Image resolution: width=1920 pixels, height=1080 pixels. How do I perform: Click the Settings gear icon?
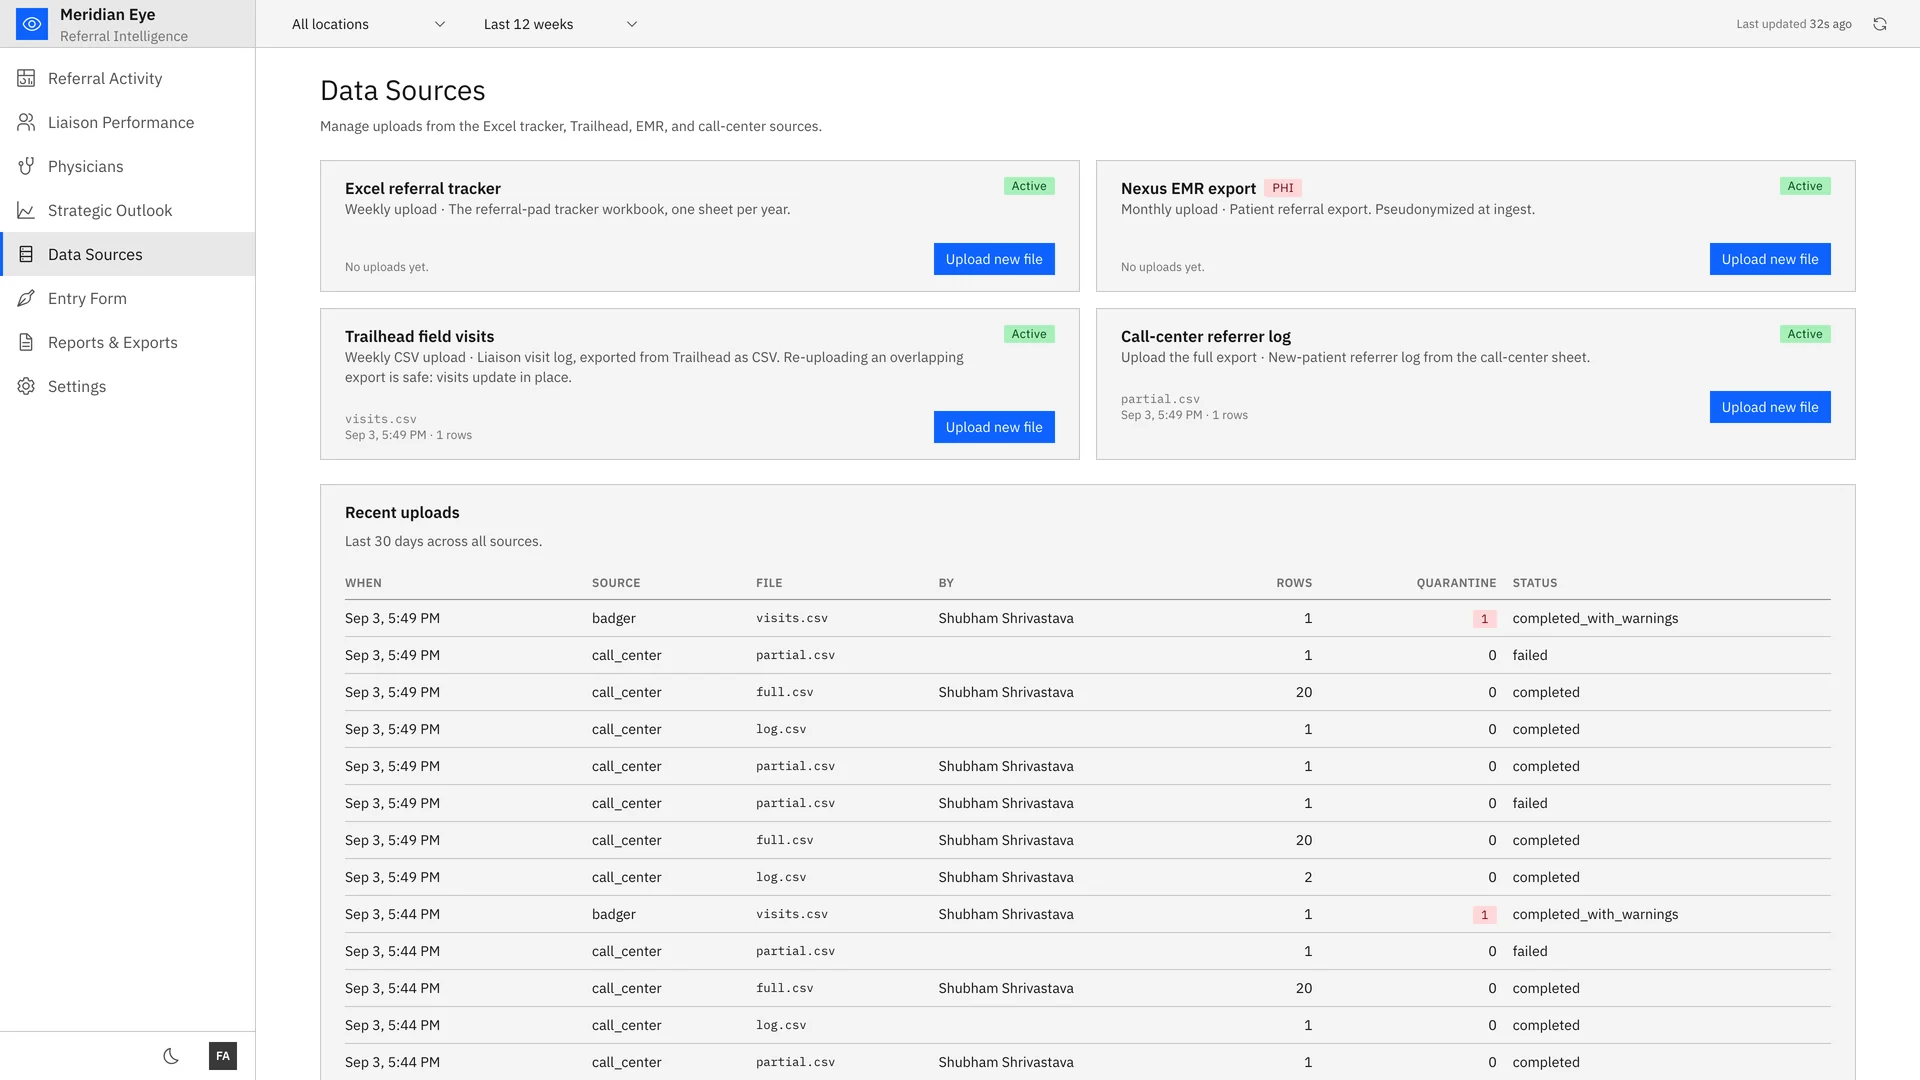[x=26, y=386]
